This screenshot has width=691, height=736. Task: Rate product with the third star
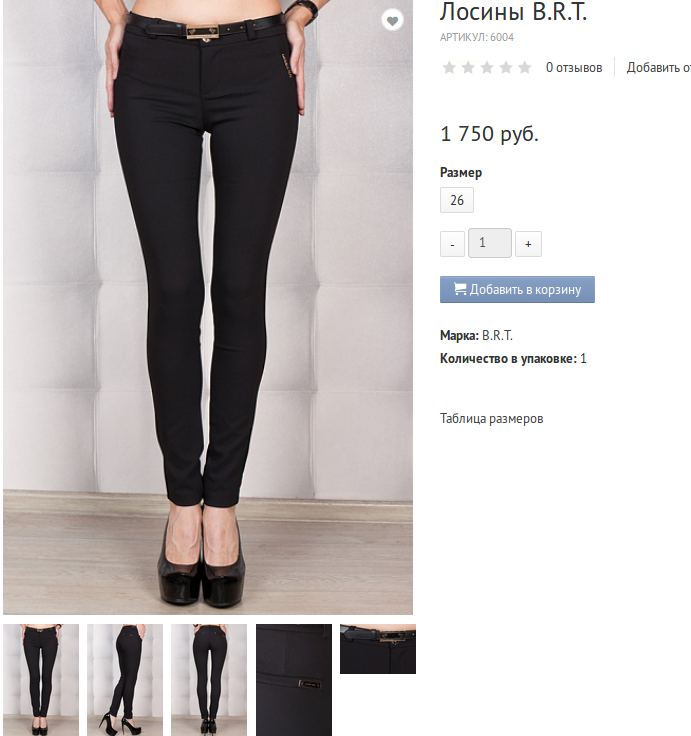pos(487,68)
